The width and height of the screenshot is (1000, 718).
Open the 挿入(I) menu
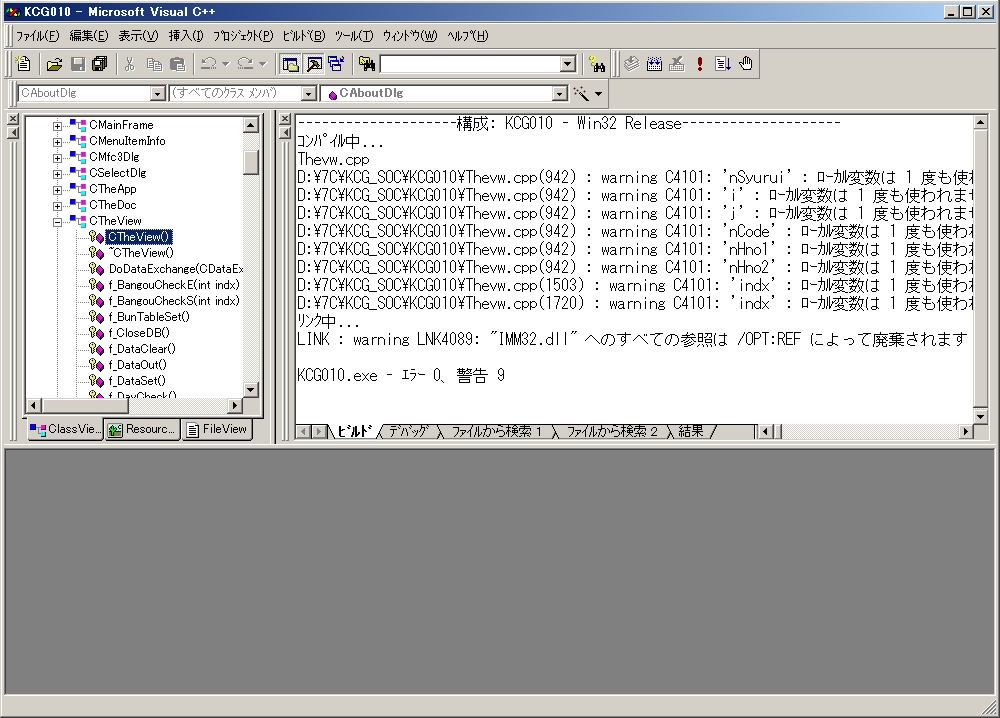click(186, 36)
